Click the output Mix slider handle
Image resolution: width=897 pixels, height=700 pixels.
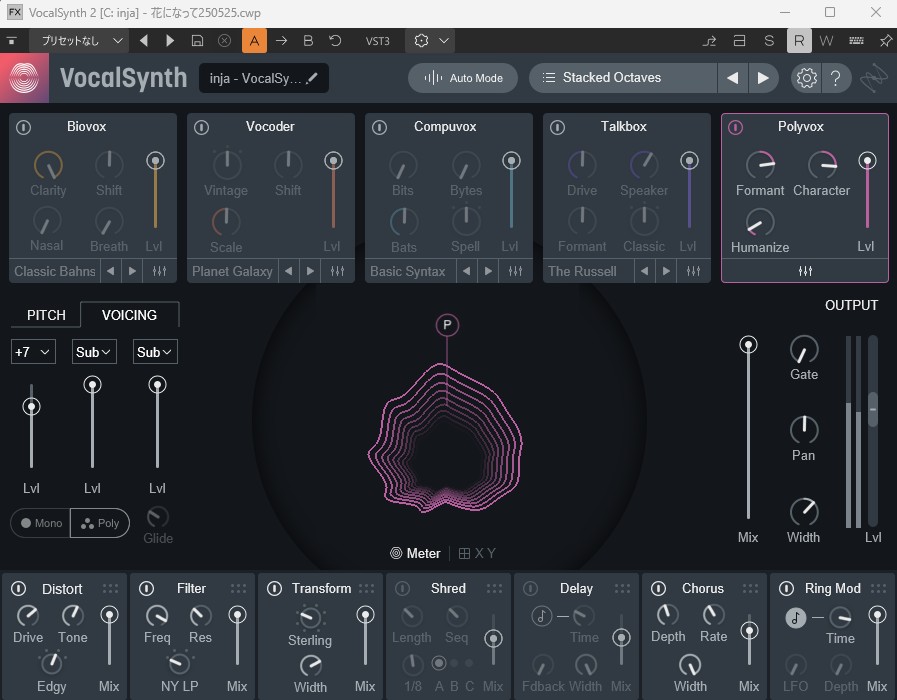click(748, 345)
